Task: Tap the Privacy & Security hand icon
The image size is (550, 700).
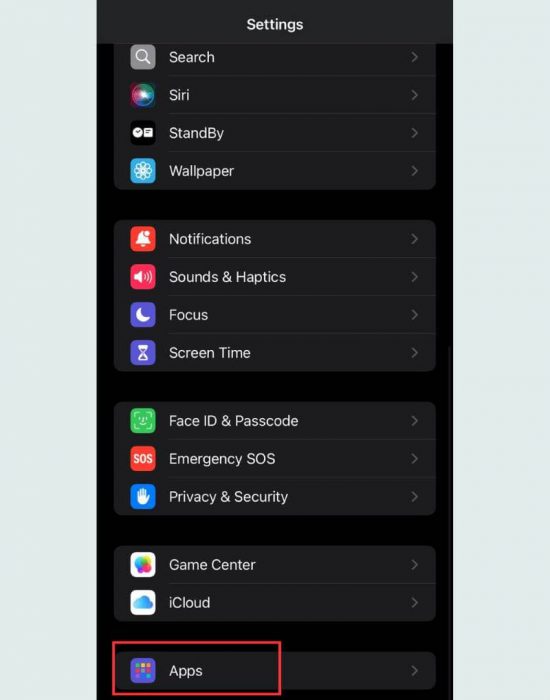Action: [143, 496]
